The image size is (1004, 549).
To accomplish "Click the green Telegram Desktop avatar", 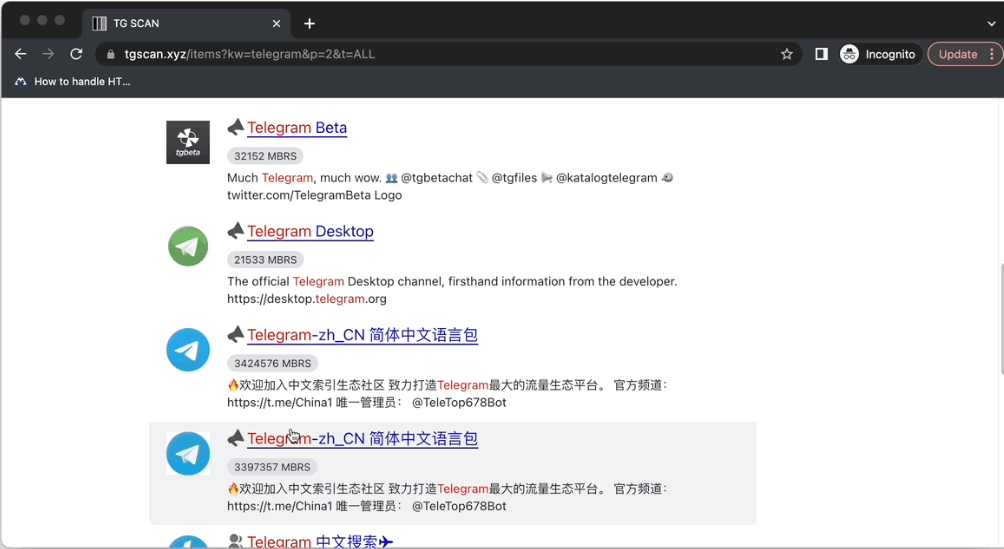I will [188, 246].
